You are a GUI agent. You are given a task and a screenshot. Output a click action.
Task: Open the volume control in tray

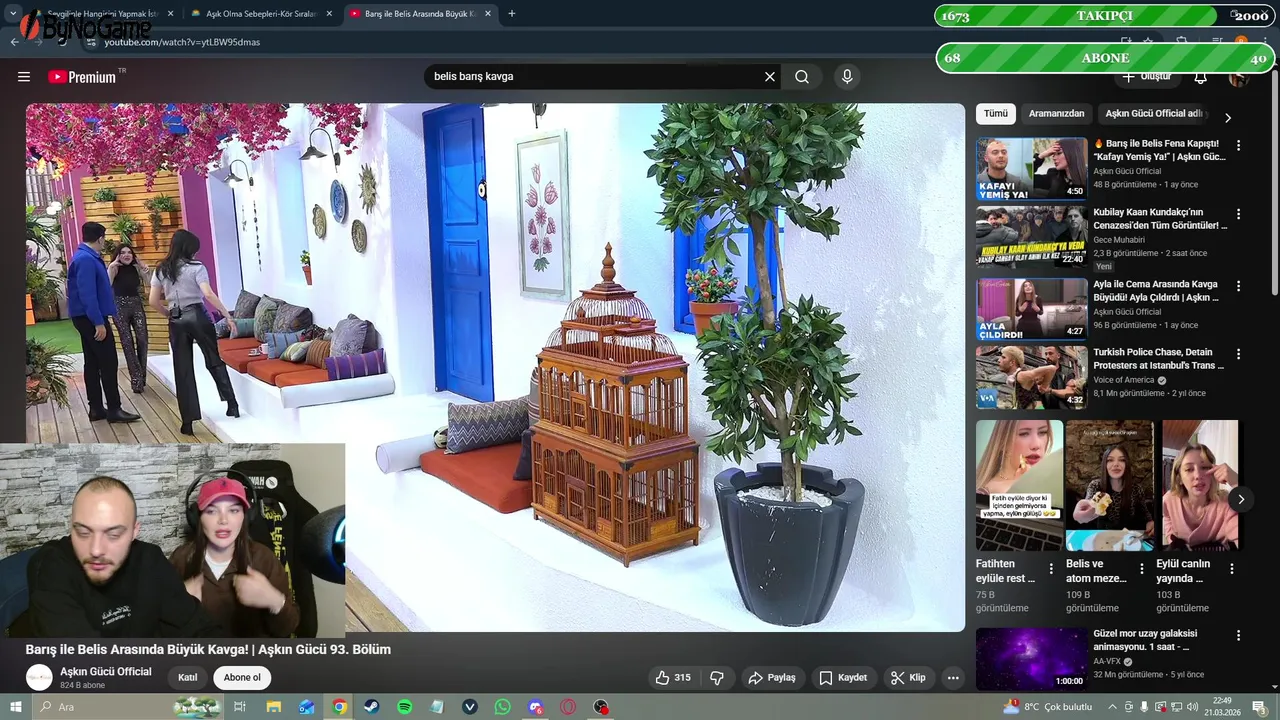click(x=1193, y=707)
